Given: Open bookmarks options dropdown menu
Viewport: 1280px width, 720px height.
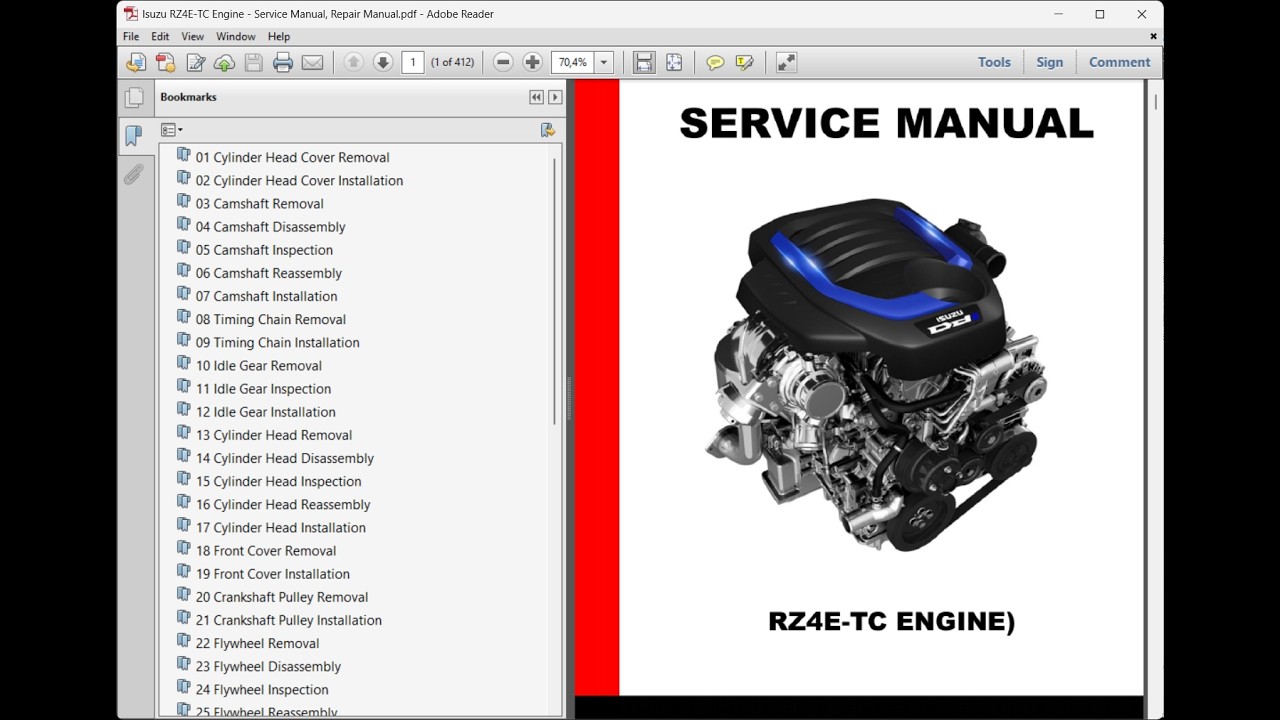Looking at the screenshot, I should (x=171, y=130).
